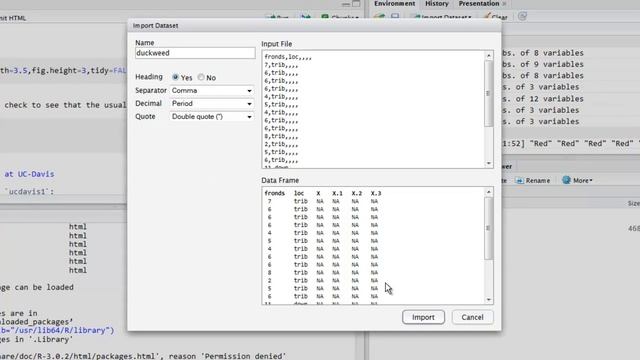
Task: Open the More menu in Files pane
Action: (577, 180)
